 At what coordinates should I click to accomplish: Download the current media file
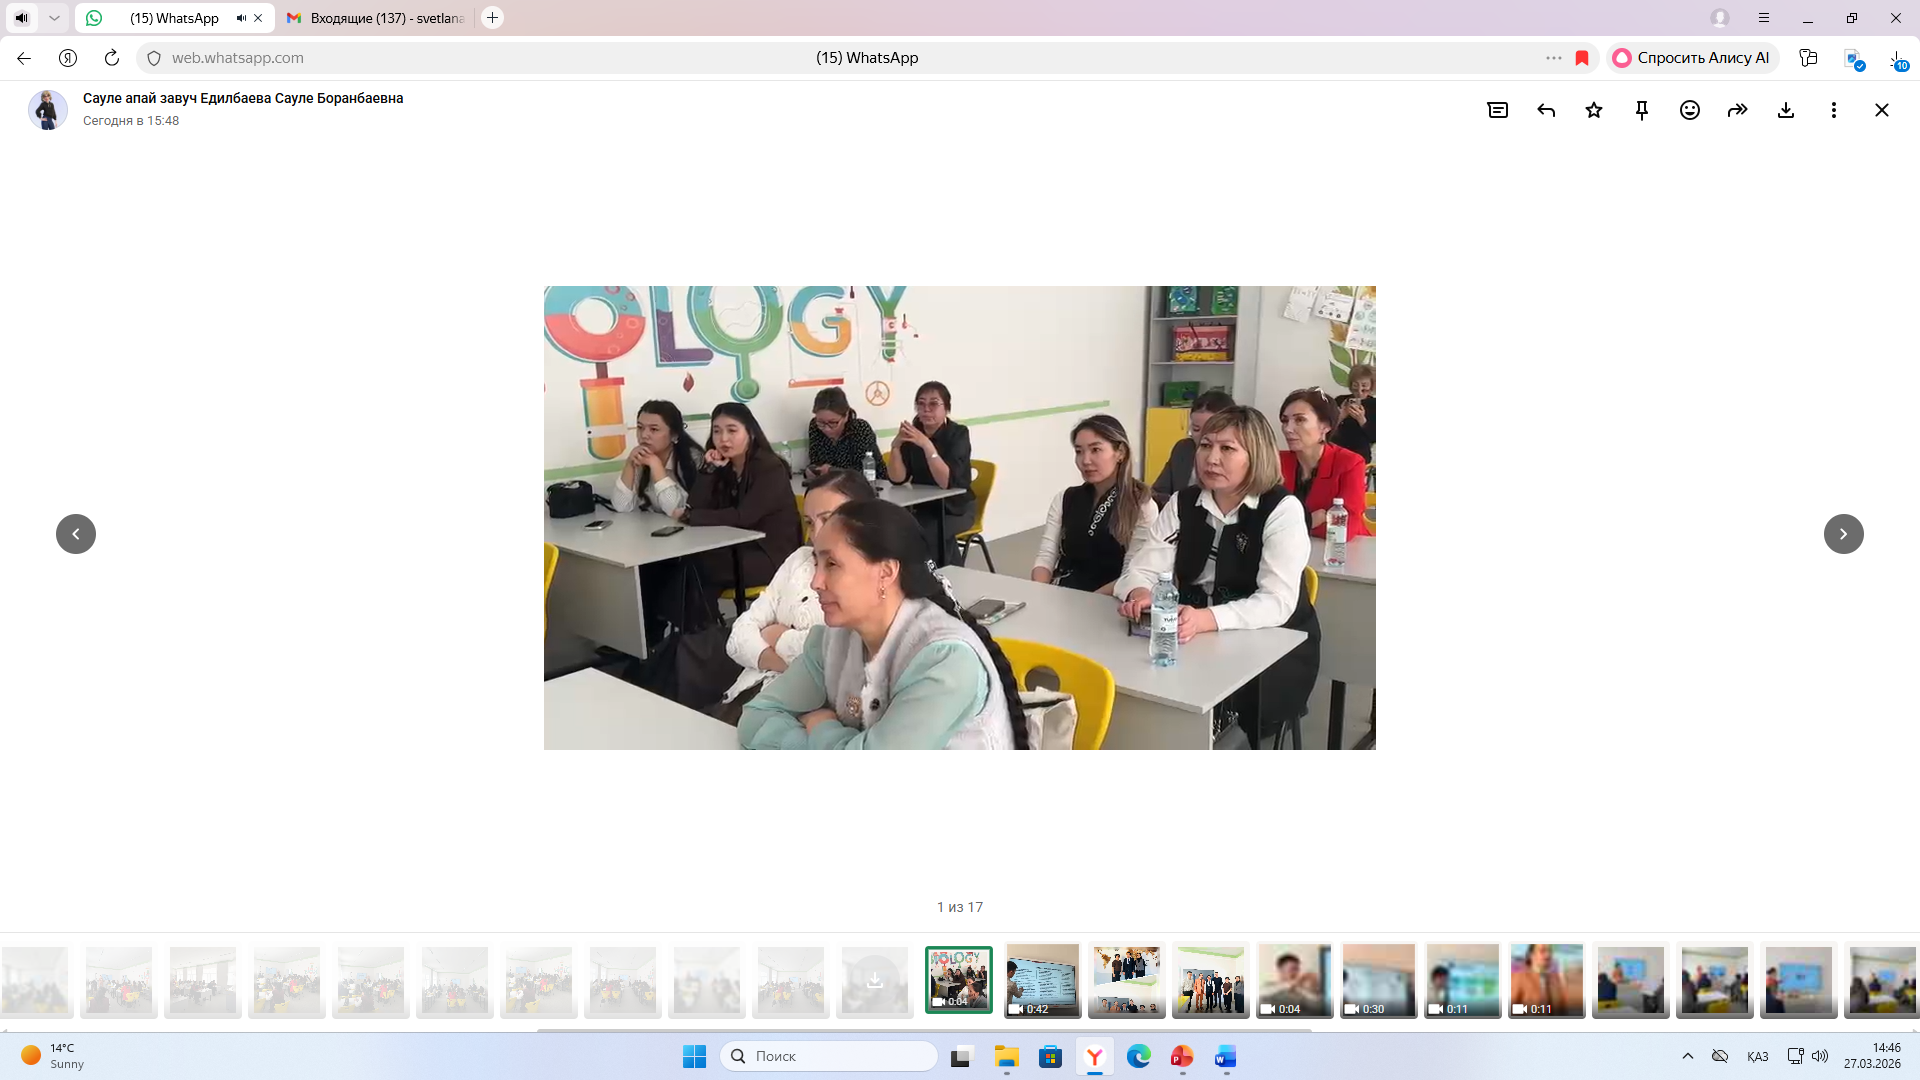click(x=1786, y=110)
